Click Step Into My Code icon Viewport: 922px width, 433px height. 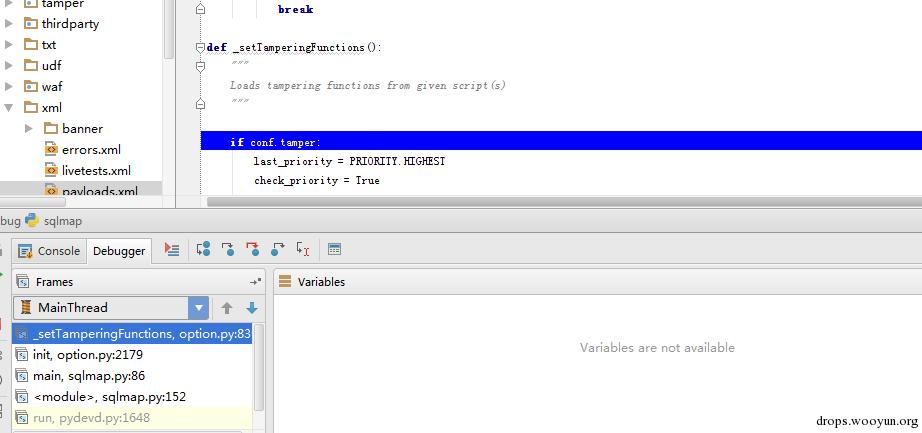point(252,250)
